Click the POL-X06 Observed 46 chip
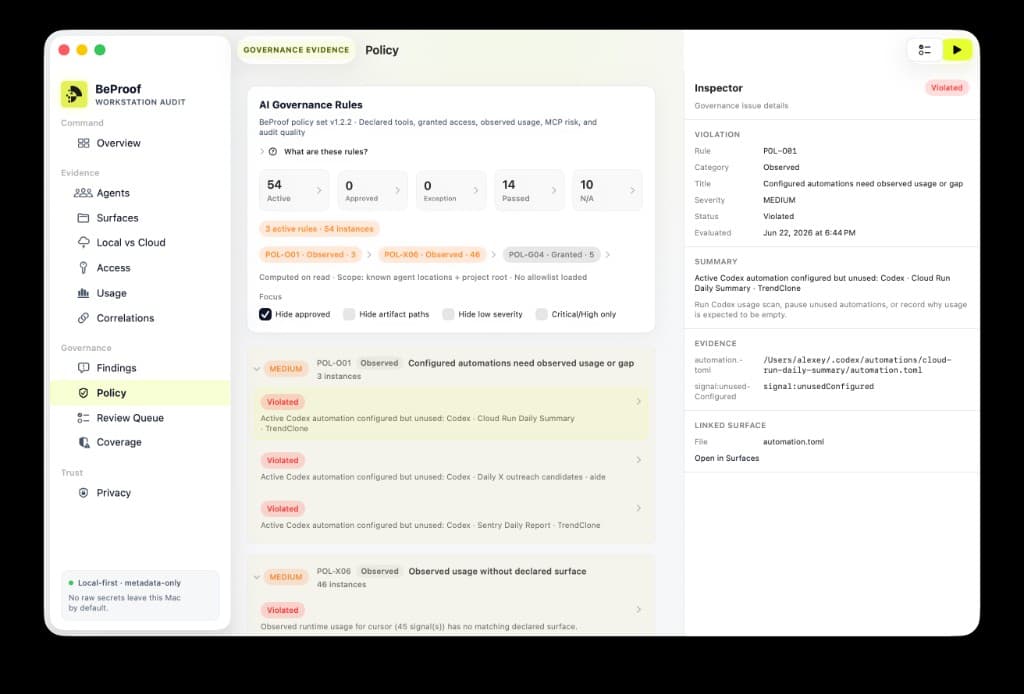 coord(432,255)
